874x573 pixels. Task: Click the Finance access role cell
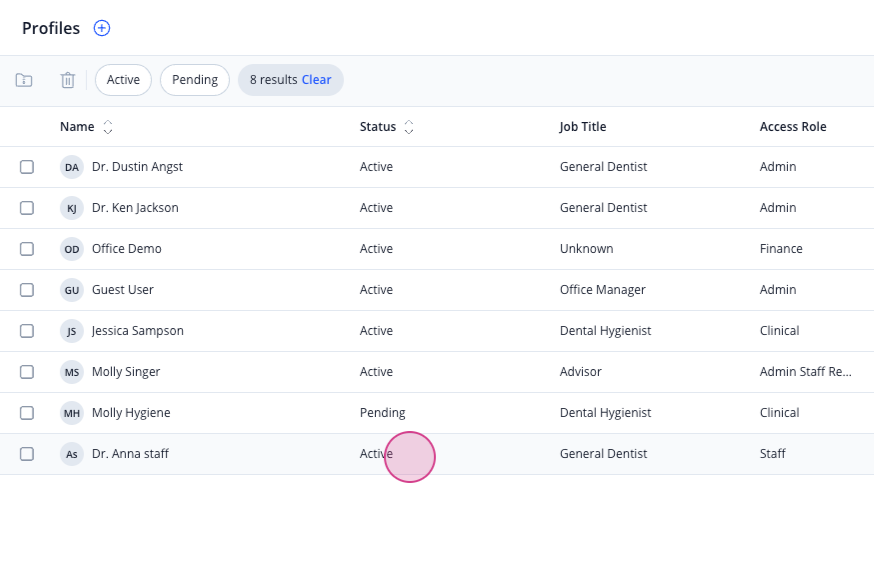[781, 249]
